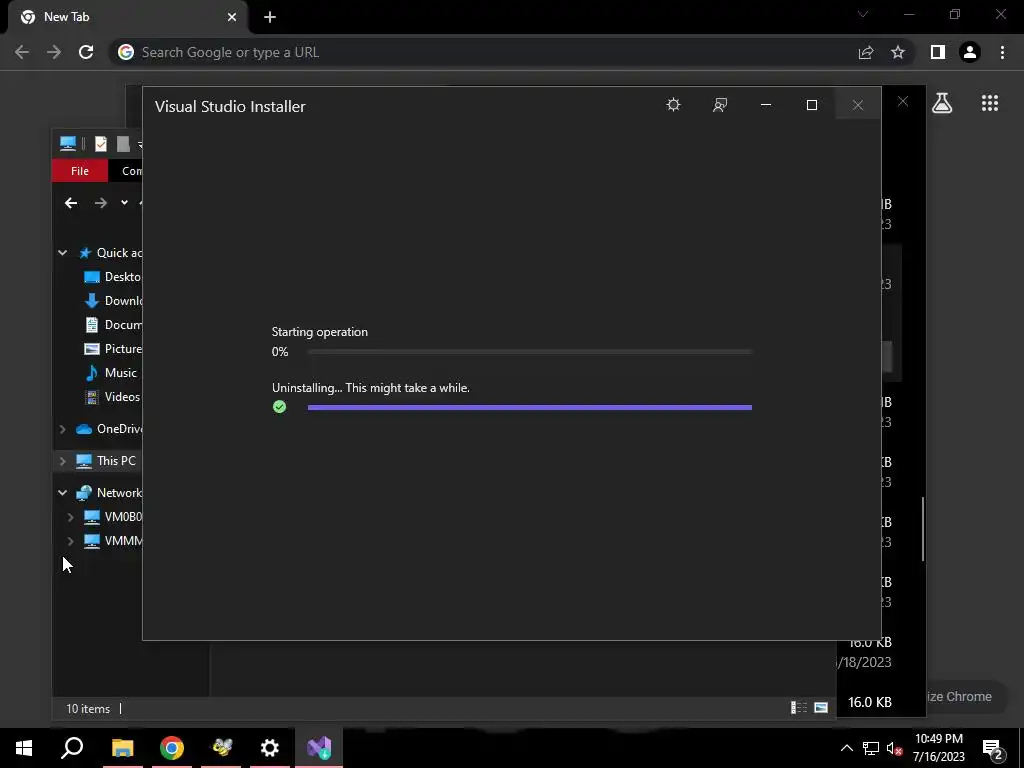Click the 'Uninstalling... This might take a while.' text
The width and height of the screenshot is (1024, 768).
coord(370,388)
